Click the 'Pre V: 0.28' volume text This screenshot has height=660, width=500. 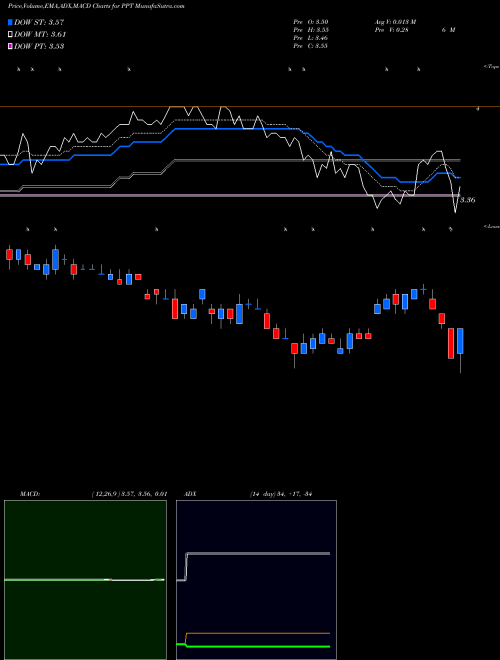click(x=392, y=30)
